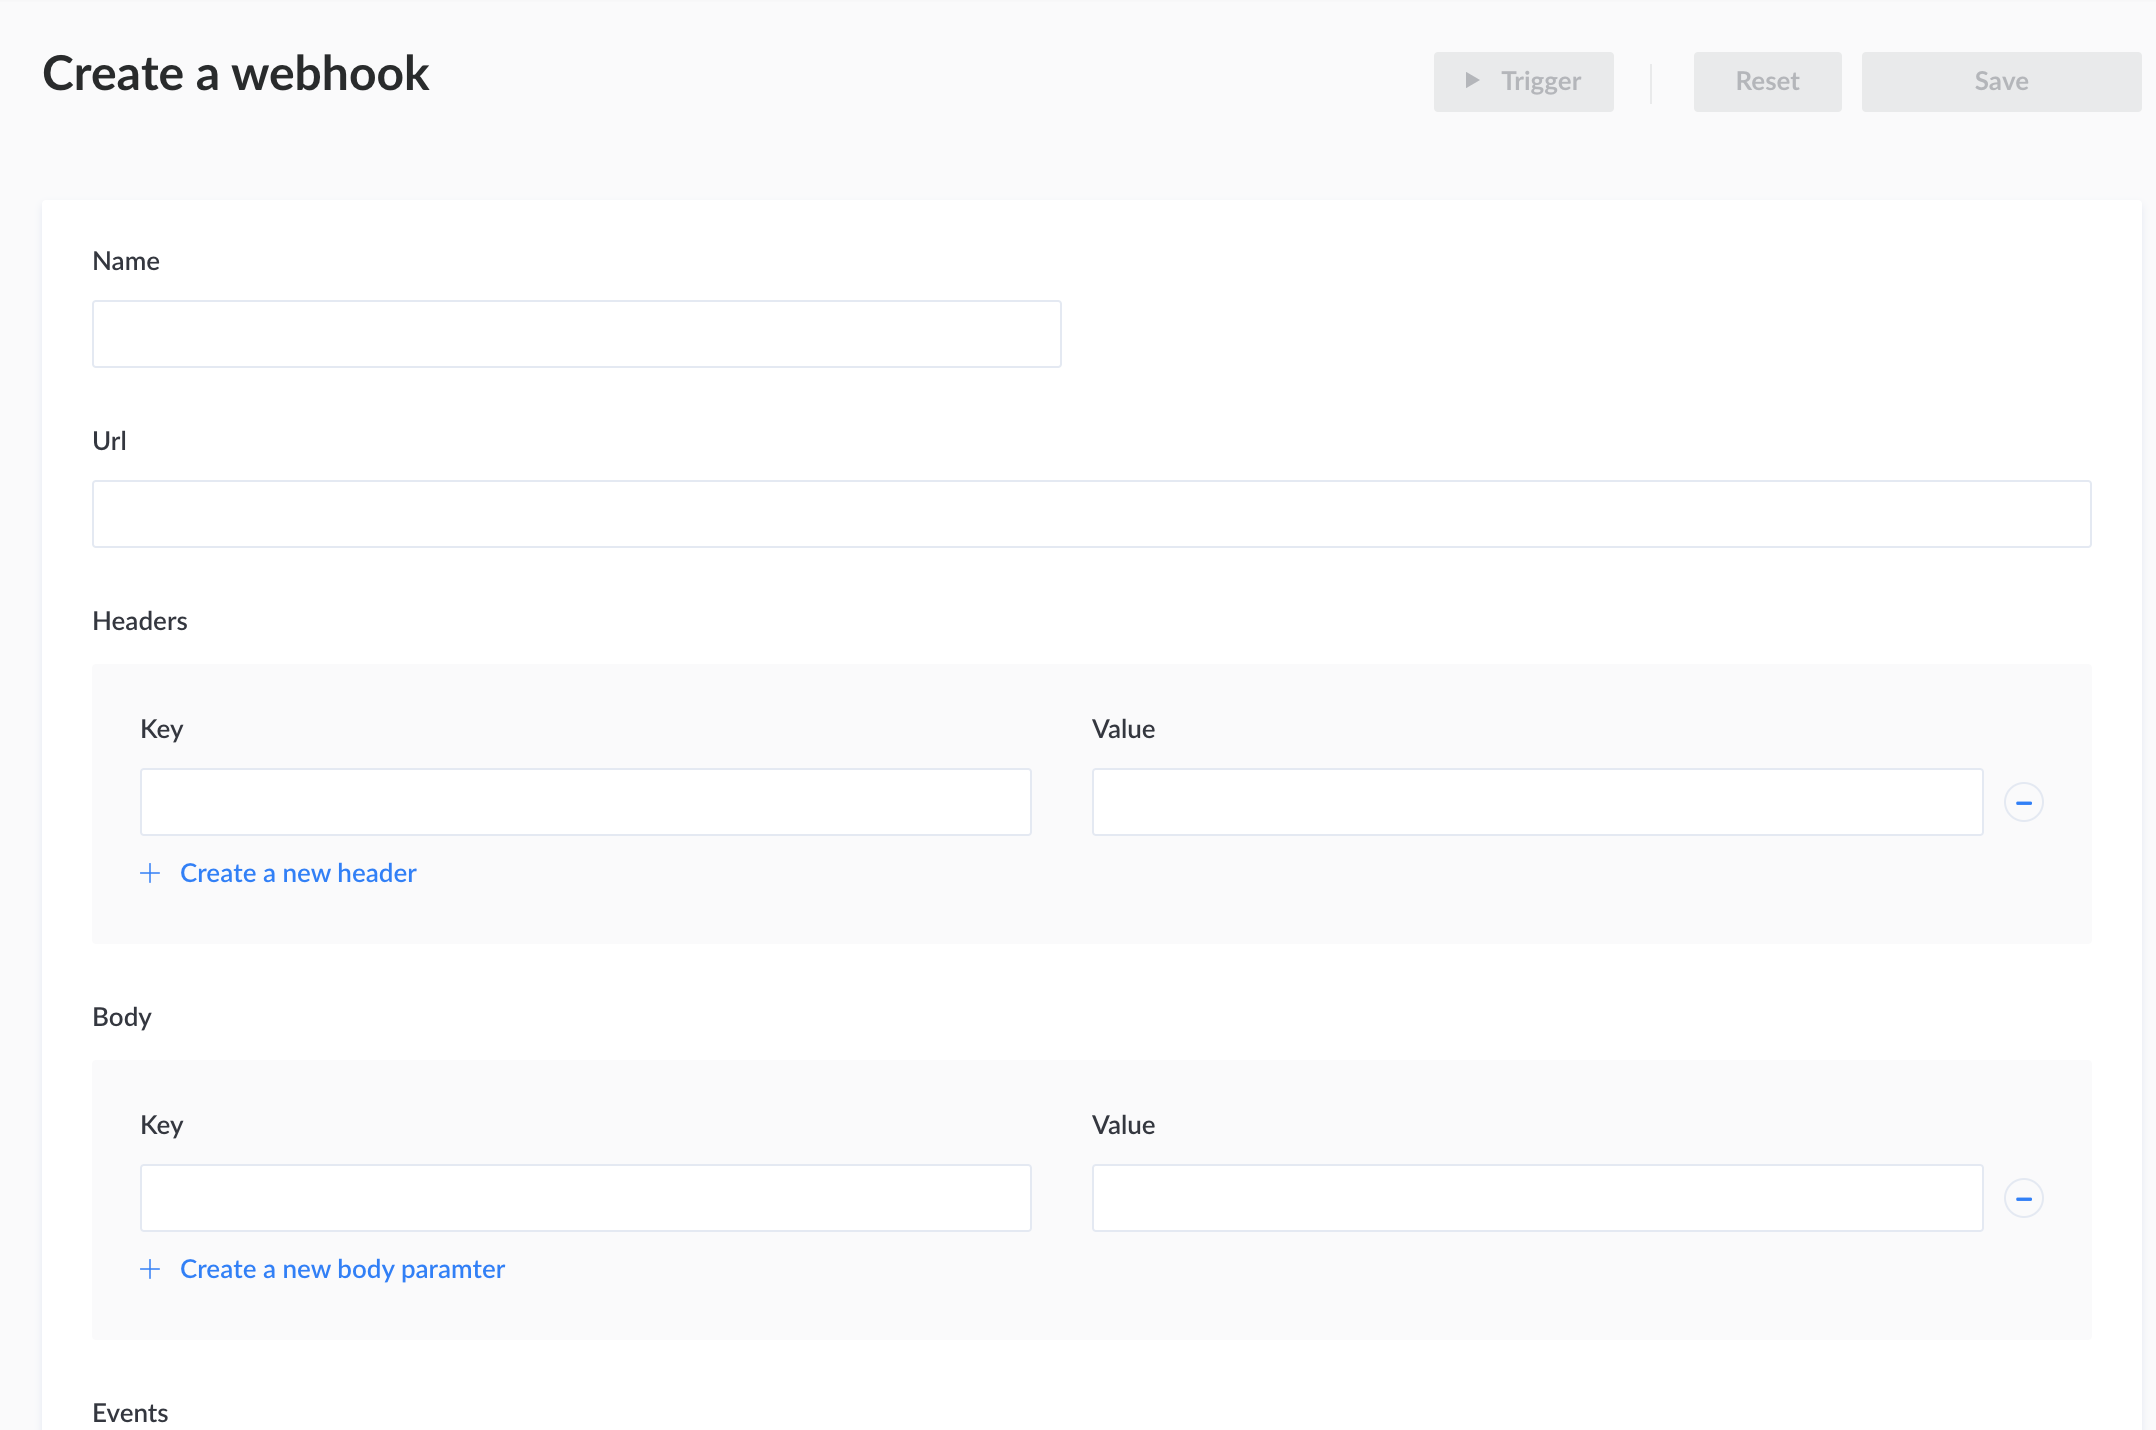Image resolution: width=2156 pixels, height=1430 pixels.
Task: Focus the Url input field
Action: [1091, 515]
